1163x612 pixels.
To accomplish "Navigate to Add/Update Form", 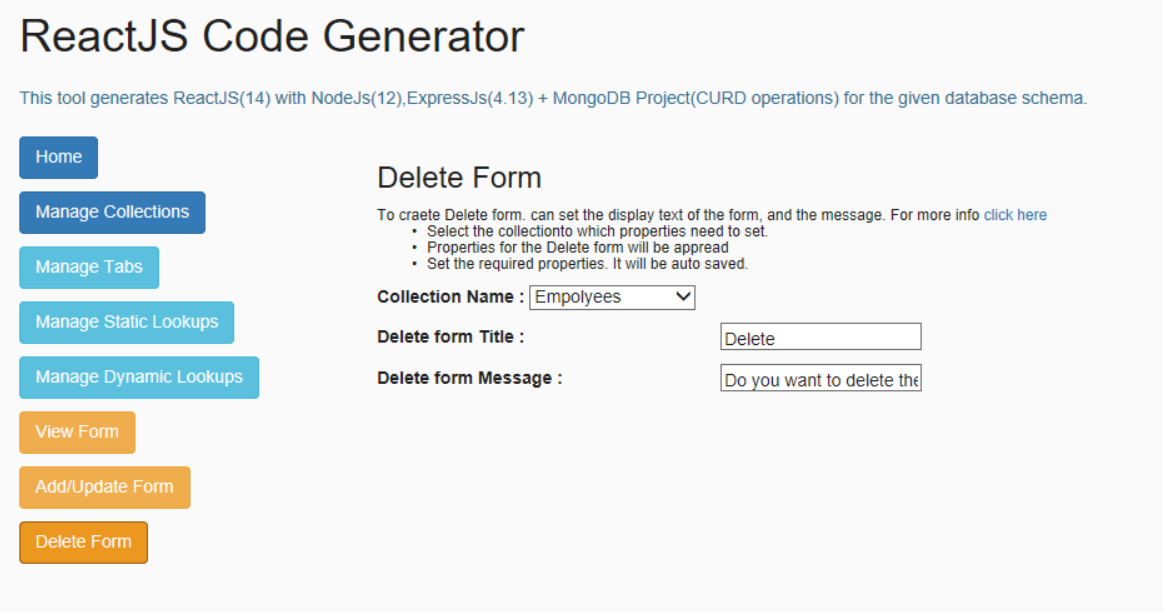I will point(105,487).
